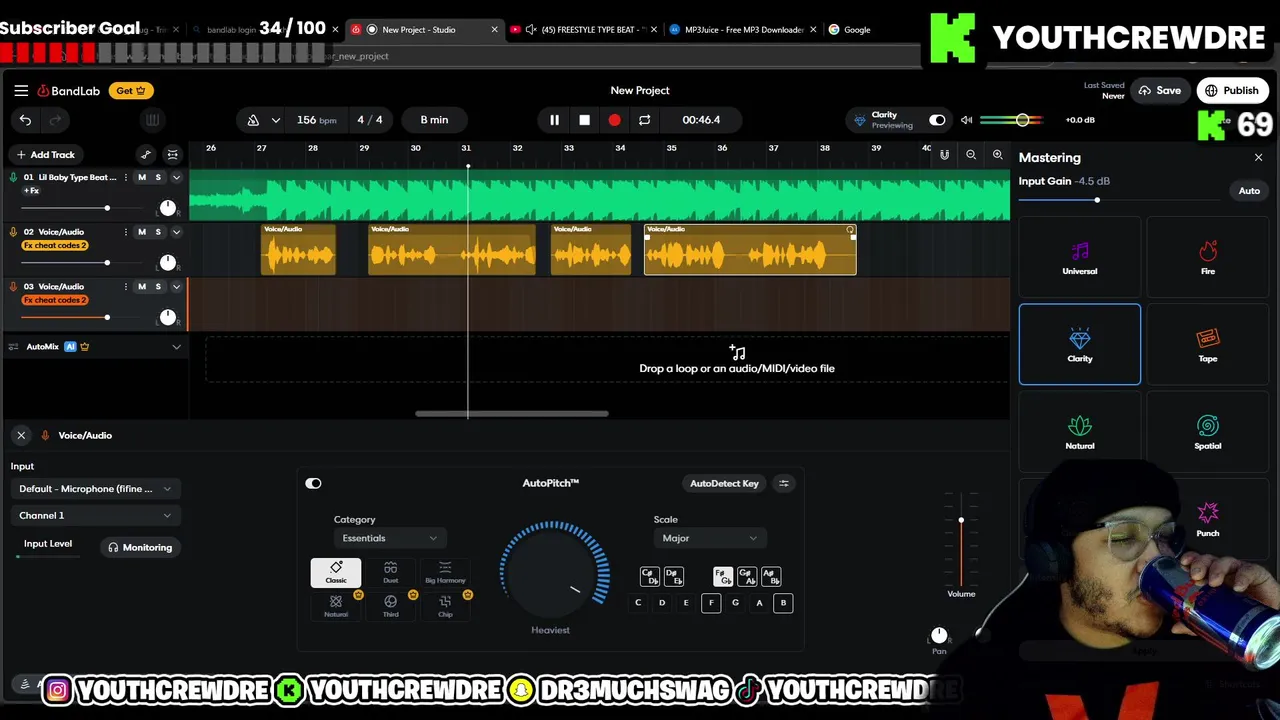The image size is (1280, 720).
Task: Choose the Third AutoPitch effect
Action: click(x=390, y=606)
